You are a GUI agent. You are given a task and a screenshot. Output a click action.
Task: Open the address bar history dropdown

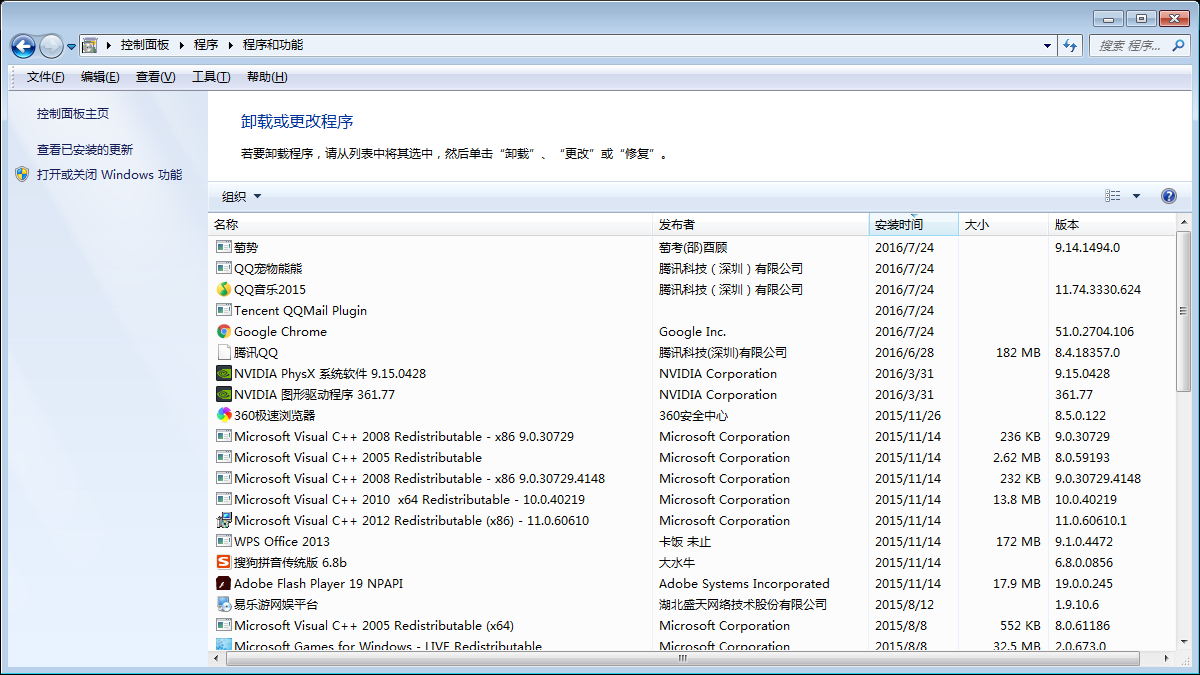(x=1047, y=45)
